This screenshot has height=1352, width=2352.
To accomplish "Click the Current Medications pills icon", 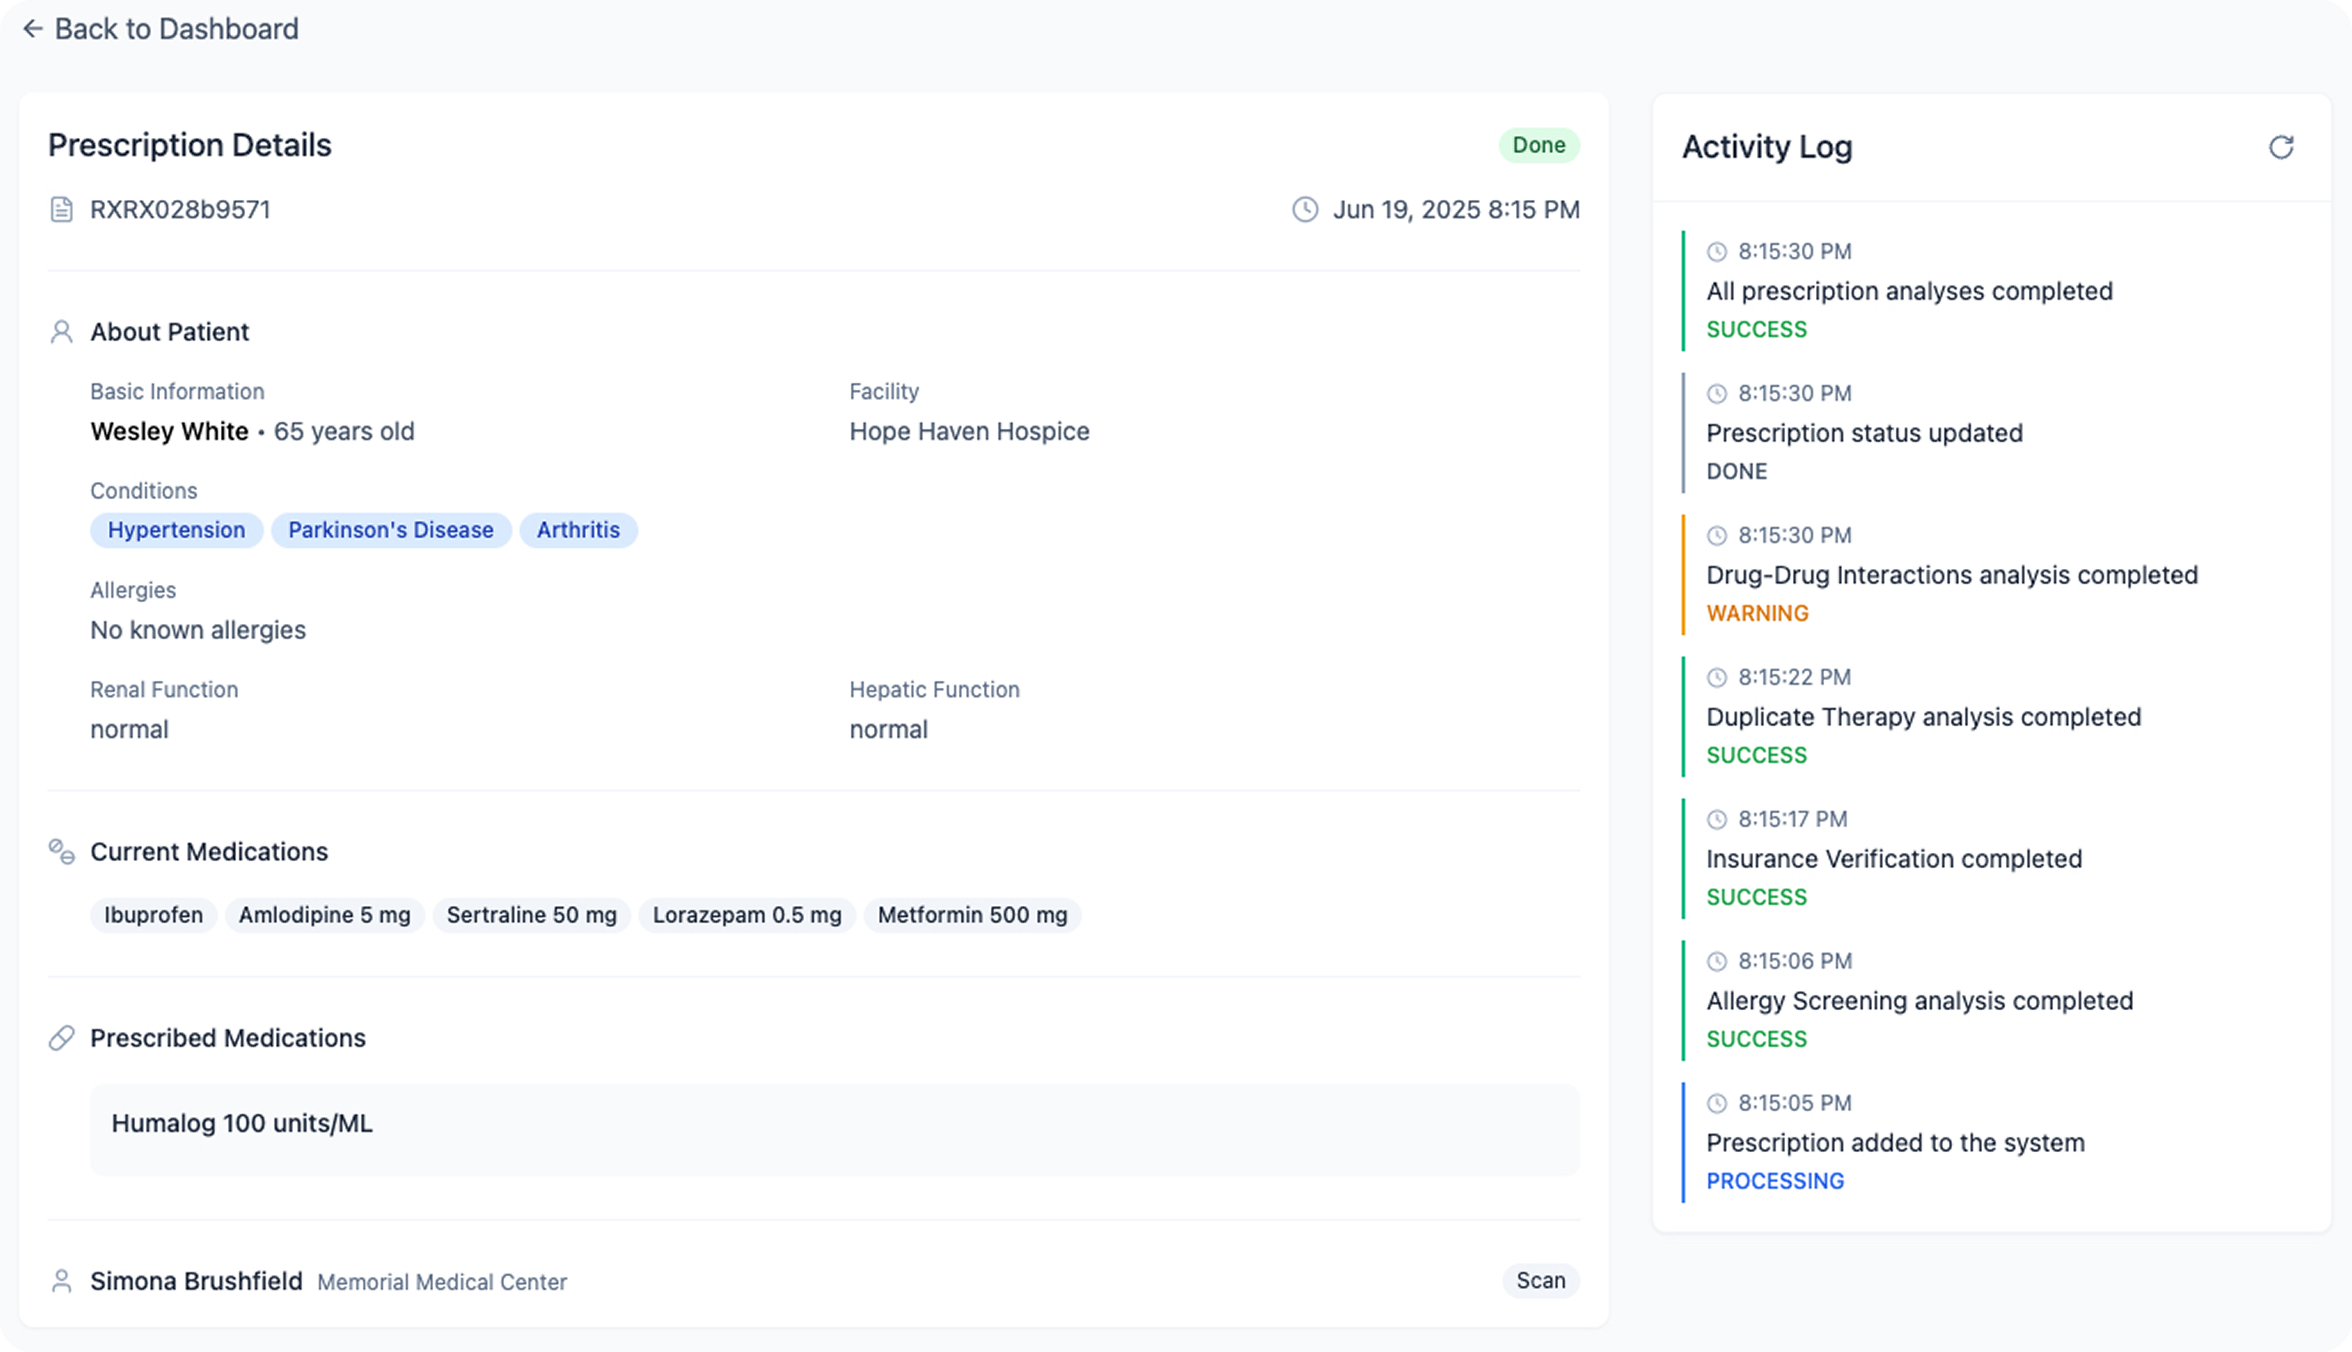I will (61, 852).
